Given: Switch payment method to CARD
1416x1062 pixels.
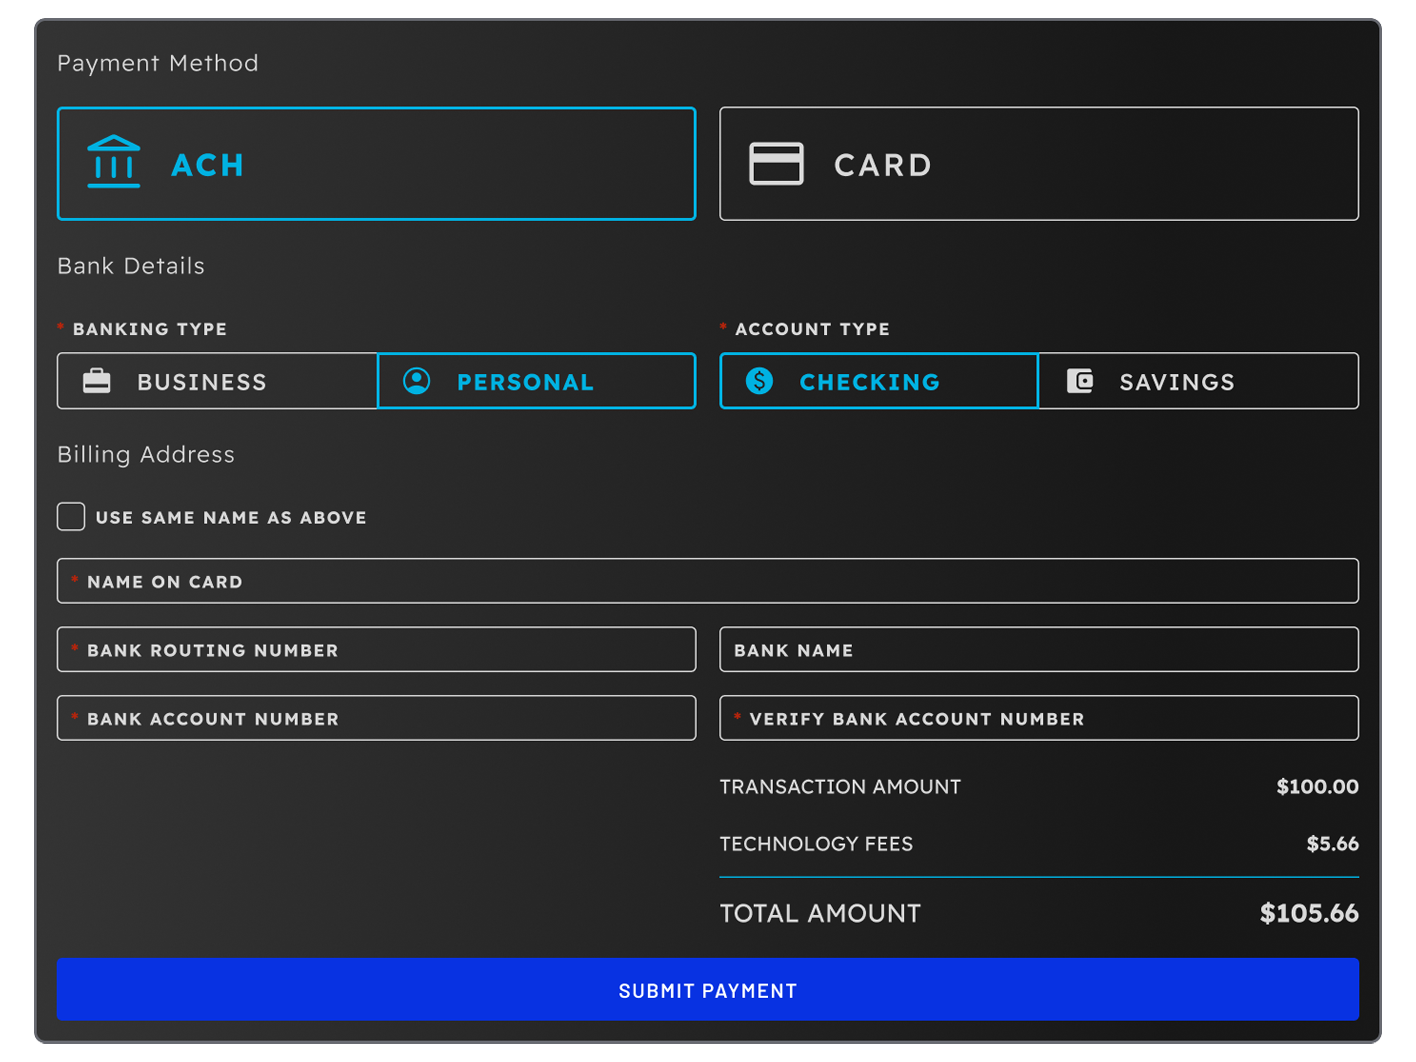Looking at the screenshot, I should click(1039, 163).
